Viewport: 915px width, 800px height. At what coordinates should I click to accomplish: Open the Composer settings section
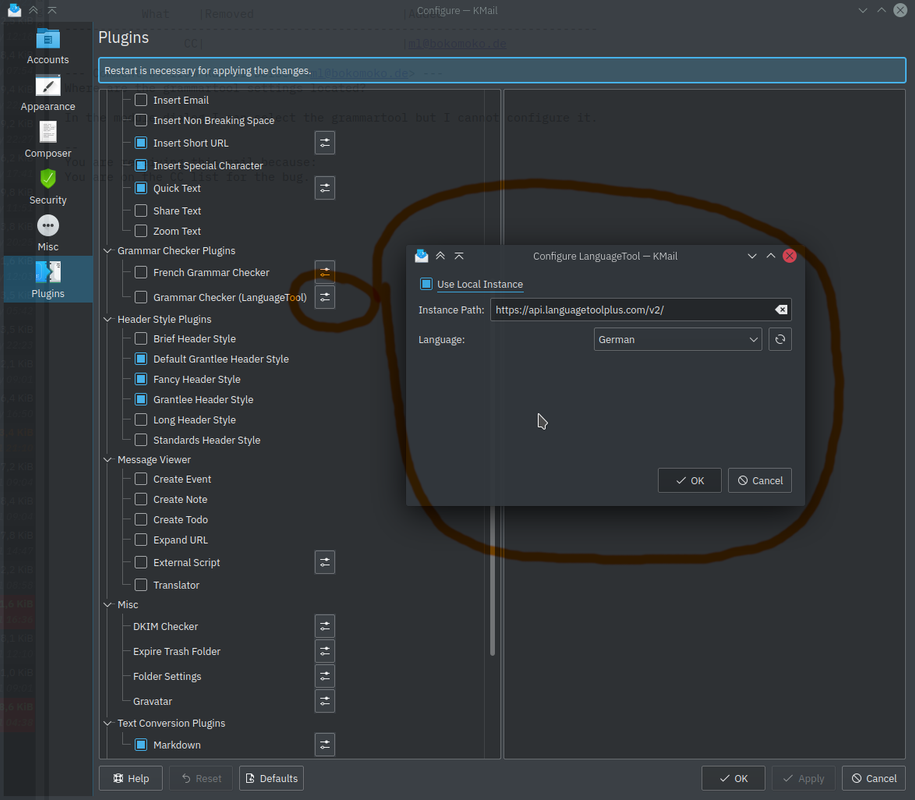(48, 140)
